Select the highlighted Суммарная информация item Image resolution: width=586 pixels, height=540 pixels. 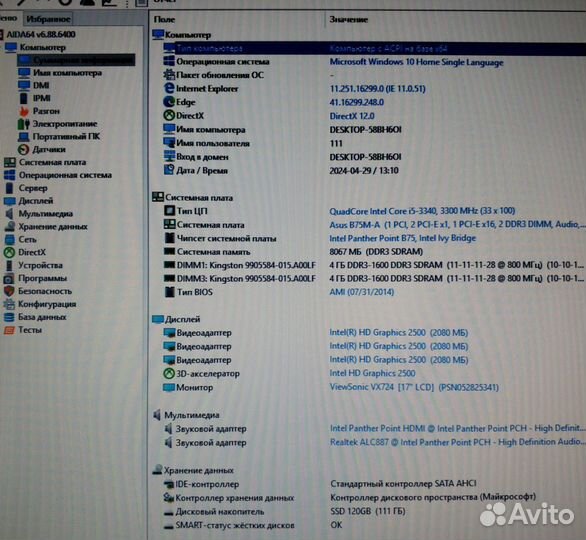click(77, 60)
